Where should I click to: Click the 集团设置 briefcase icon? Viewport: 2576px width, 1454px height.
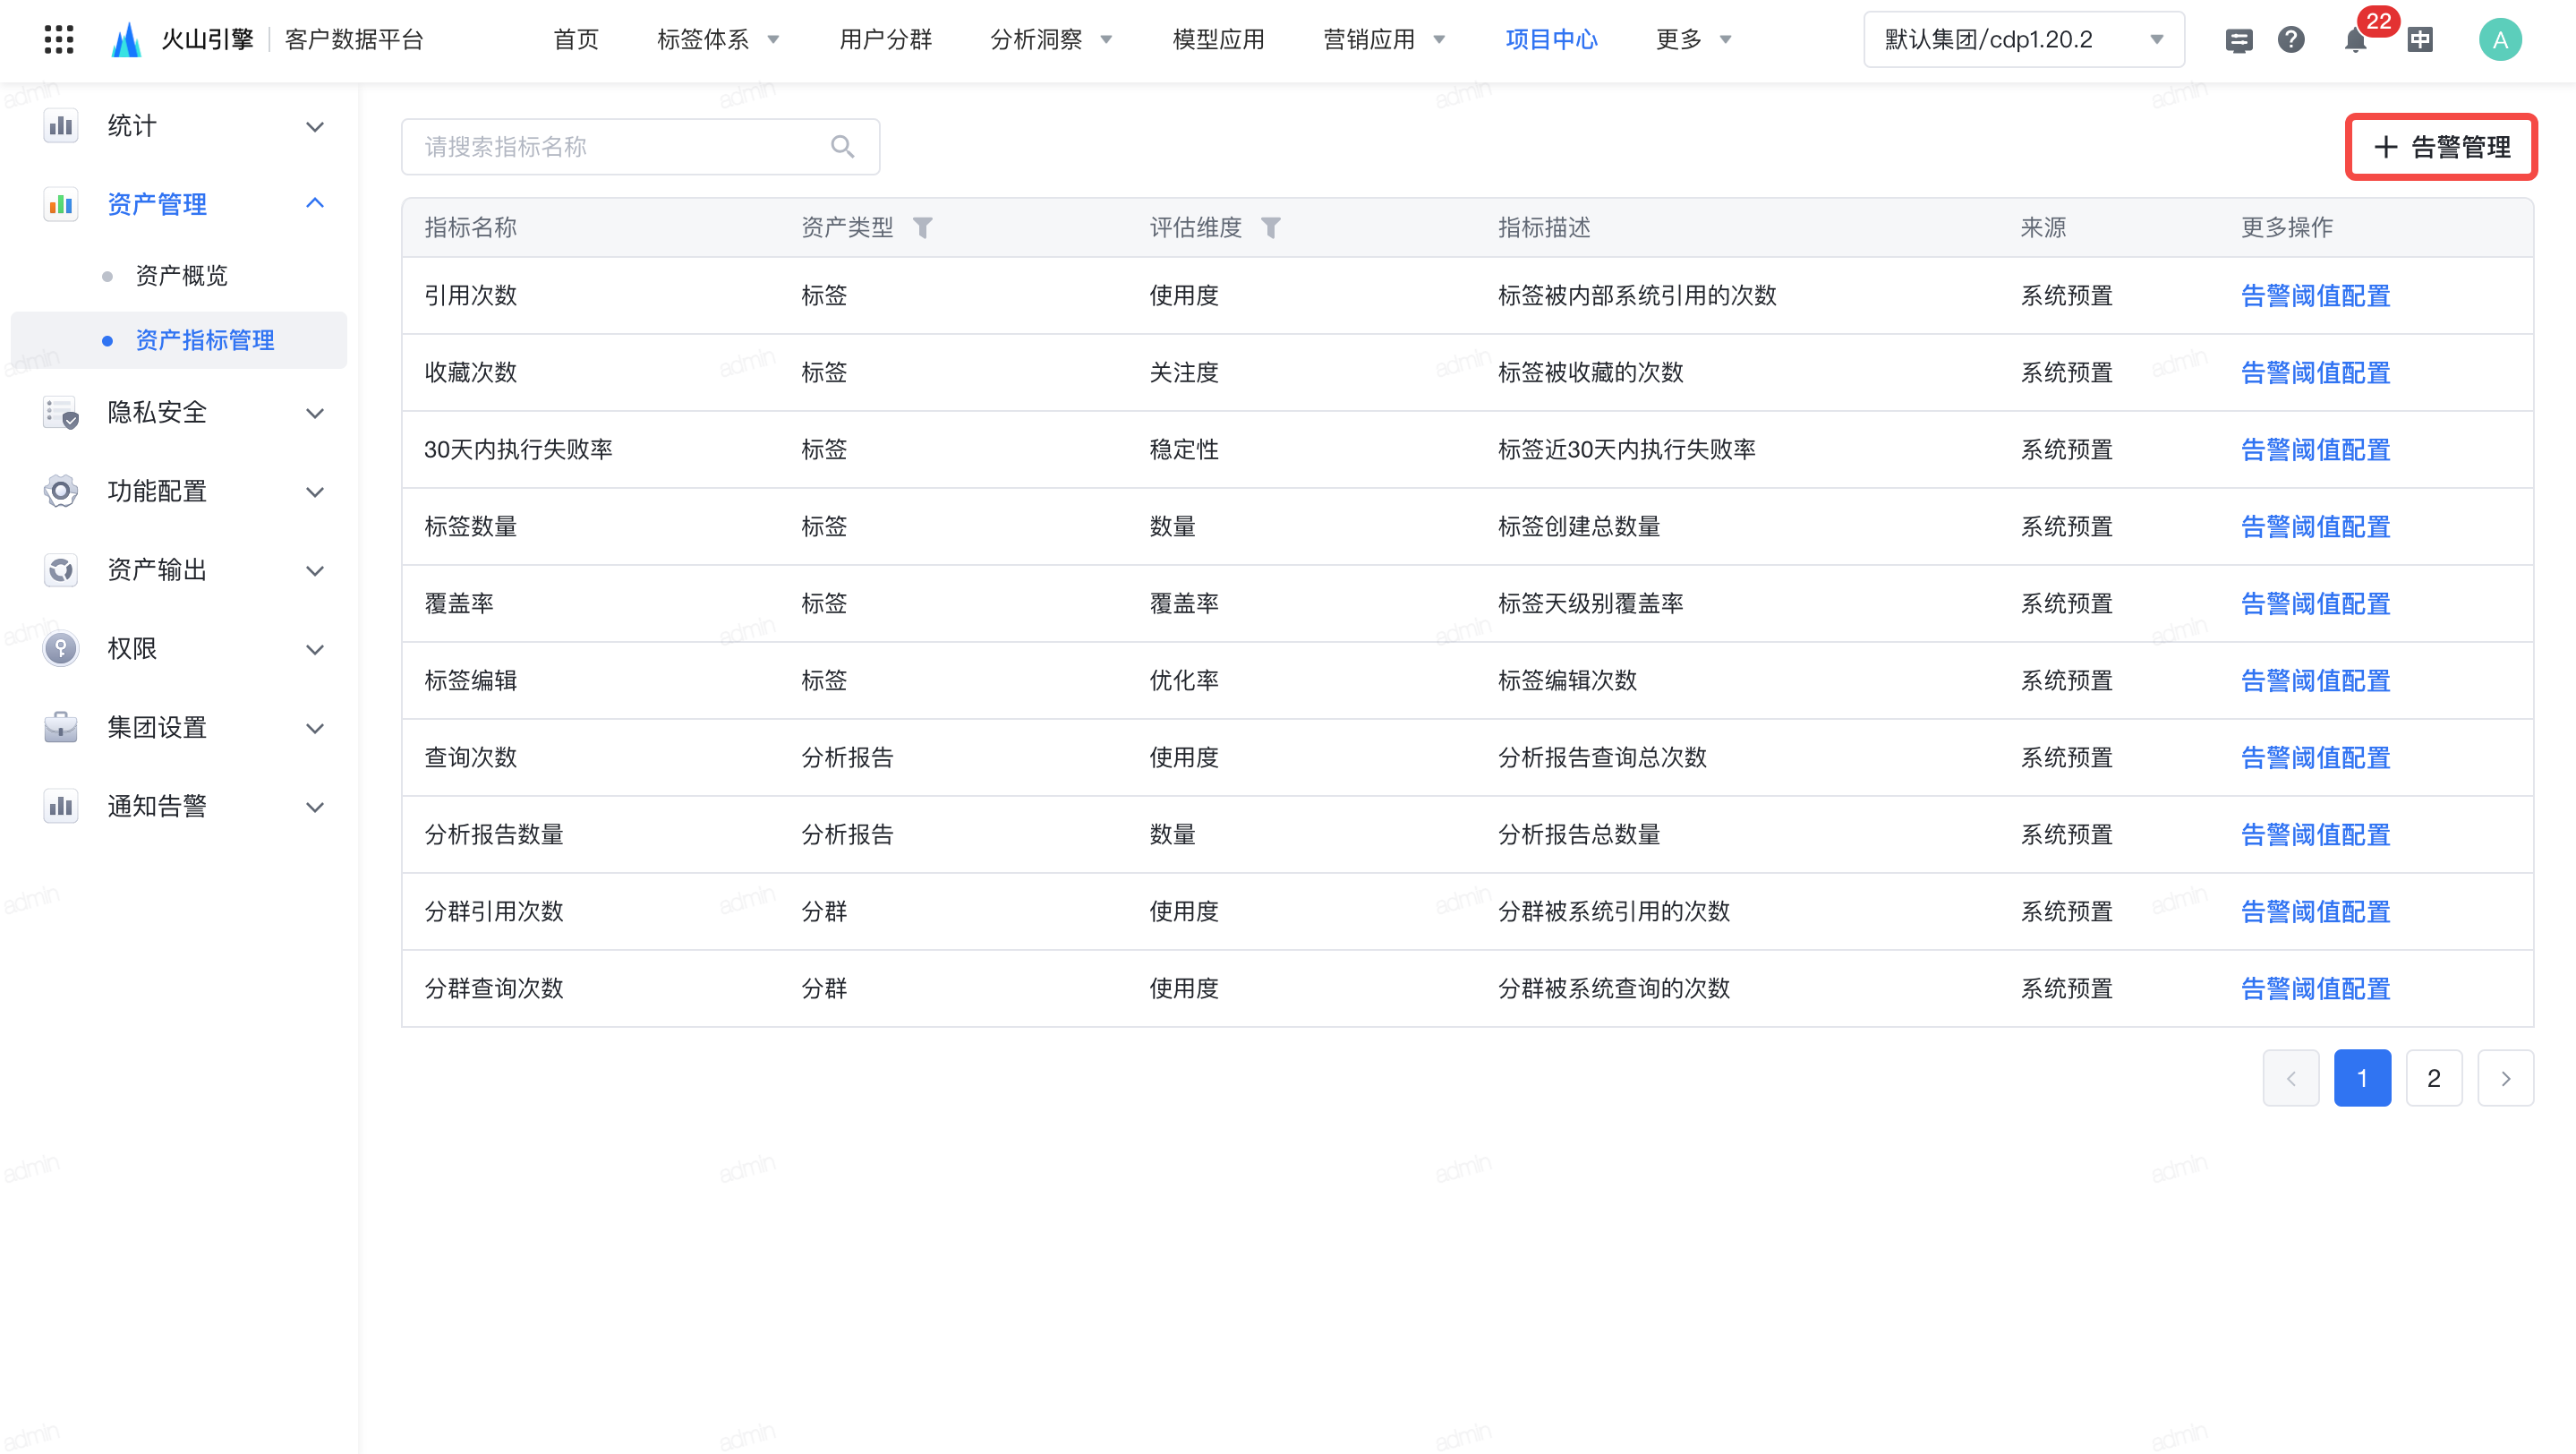pyautogui.click(x=61, y=727)
